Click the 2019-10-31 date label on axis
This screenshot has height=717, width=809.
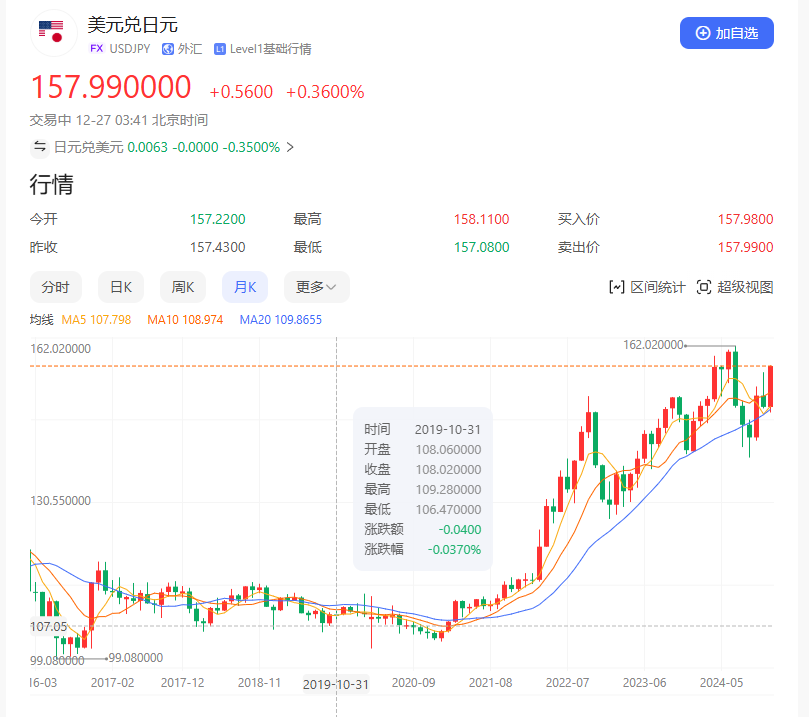tap(336, 684)
